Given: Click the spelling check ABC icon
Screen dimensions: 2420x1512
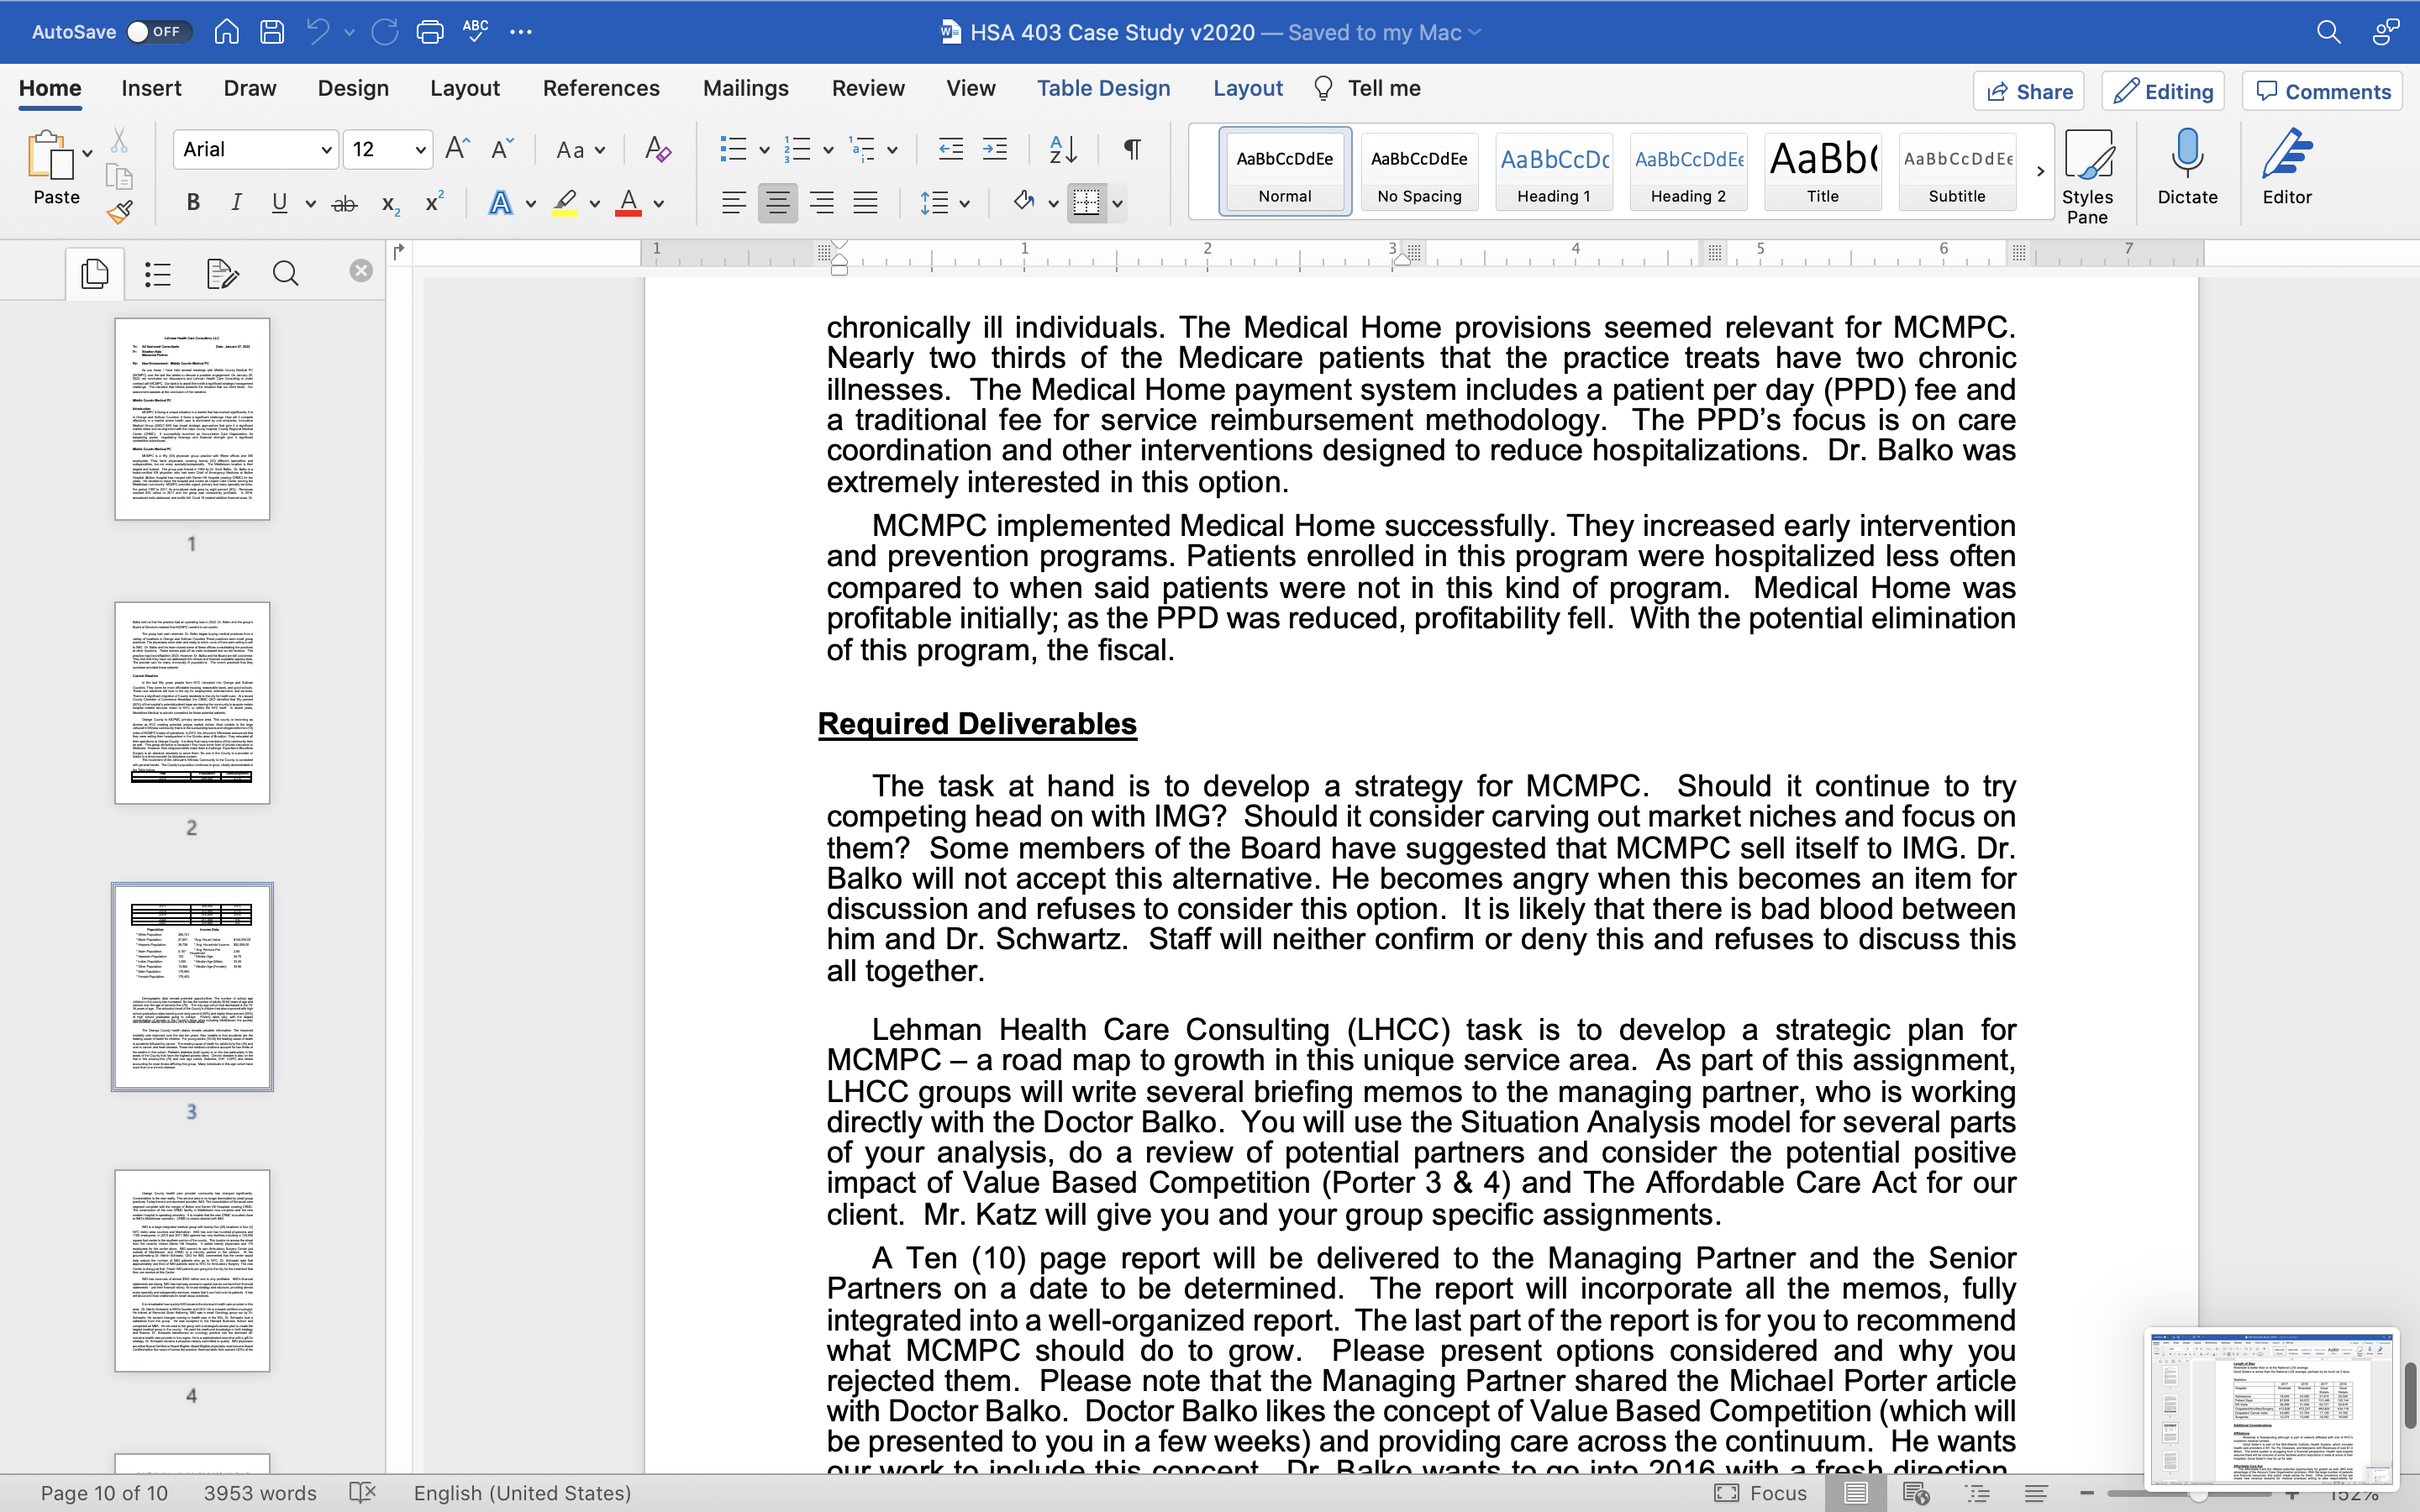Looking at the screenshot, I should (x=476, y=30).
